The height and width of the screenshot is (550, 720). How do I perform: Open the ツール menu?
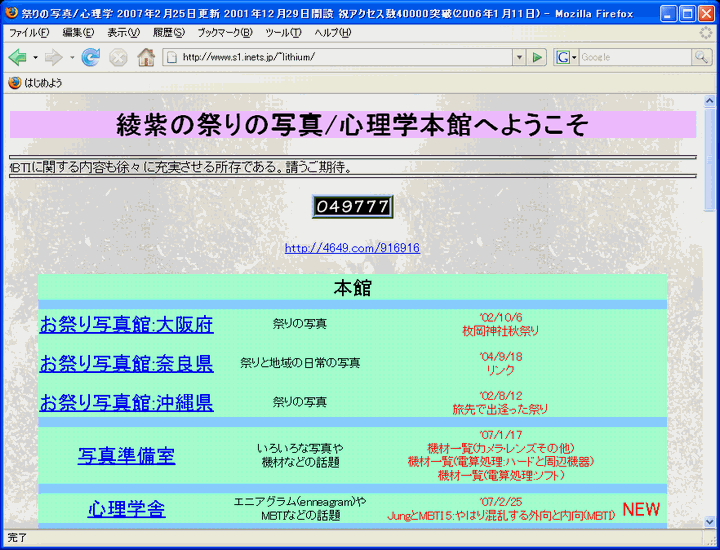283,33
